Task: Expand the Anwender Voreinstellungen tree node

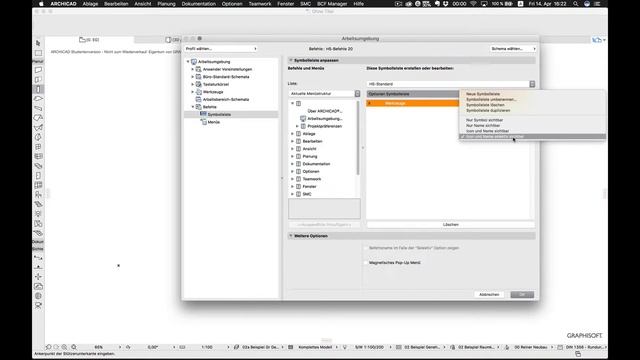Action: 193,69
